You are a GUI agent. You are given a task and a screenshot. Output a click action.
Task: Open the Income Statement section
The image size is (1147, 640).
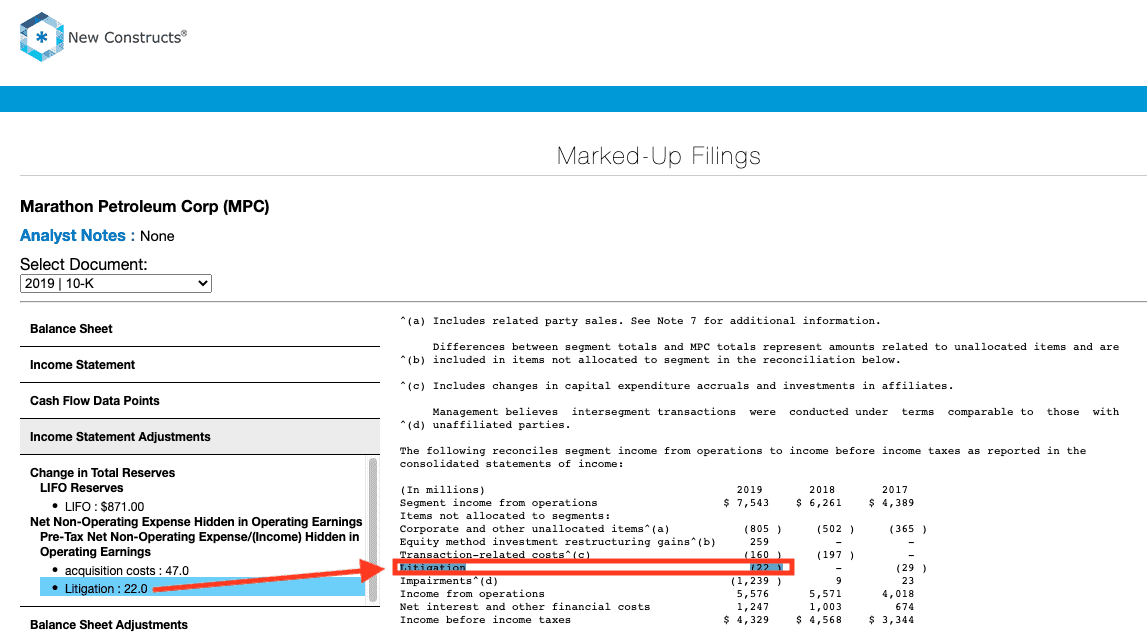point(200,365)
